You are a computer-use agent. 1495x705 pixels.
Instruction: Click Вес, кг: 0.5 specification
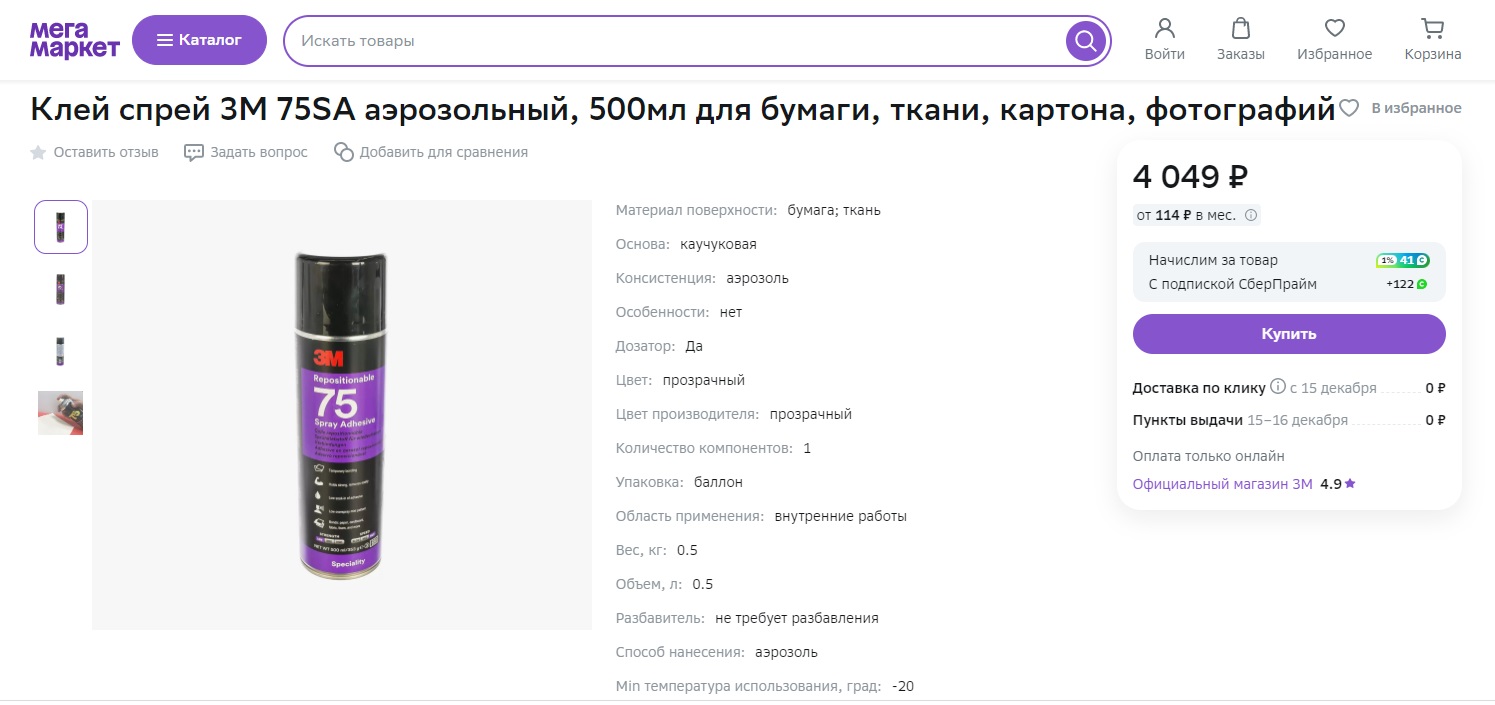click(x=657, y=550)
